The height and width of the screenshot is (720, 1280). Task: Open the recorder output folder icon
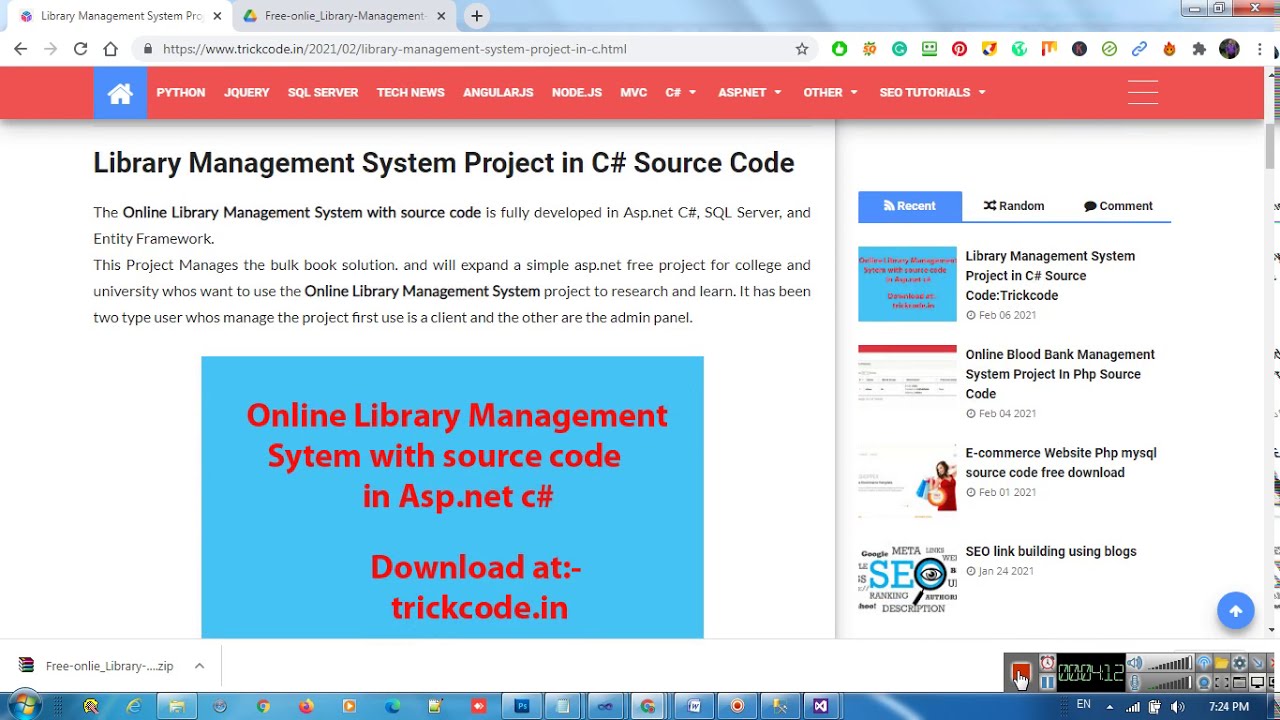(1221, 663)
